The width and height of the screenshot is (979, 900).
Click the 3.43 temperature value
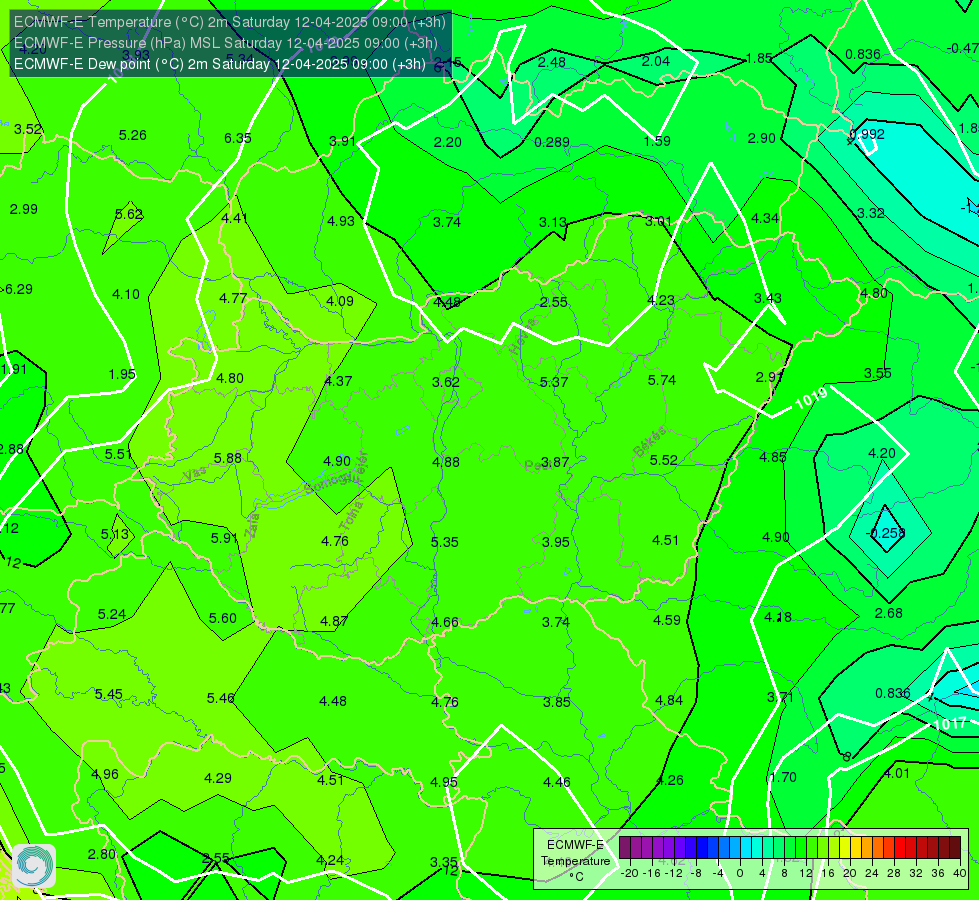(767, 299)
